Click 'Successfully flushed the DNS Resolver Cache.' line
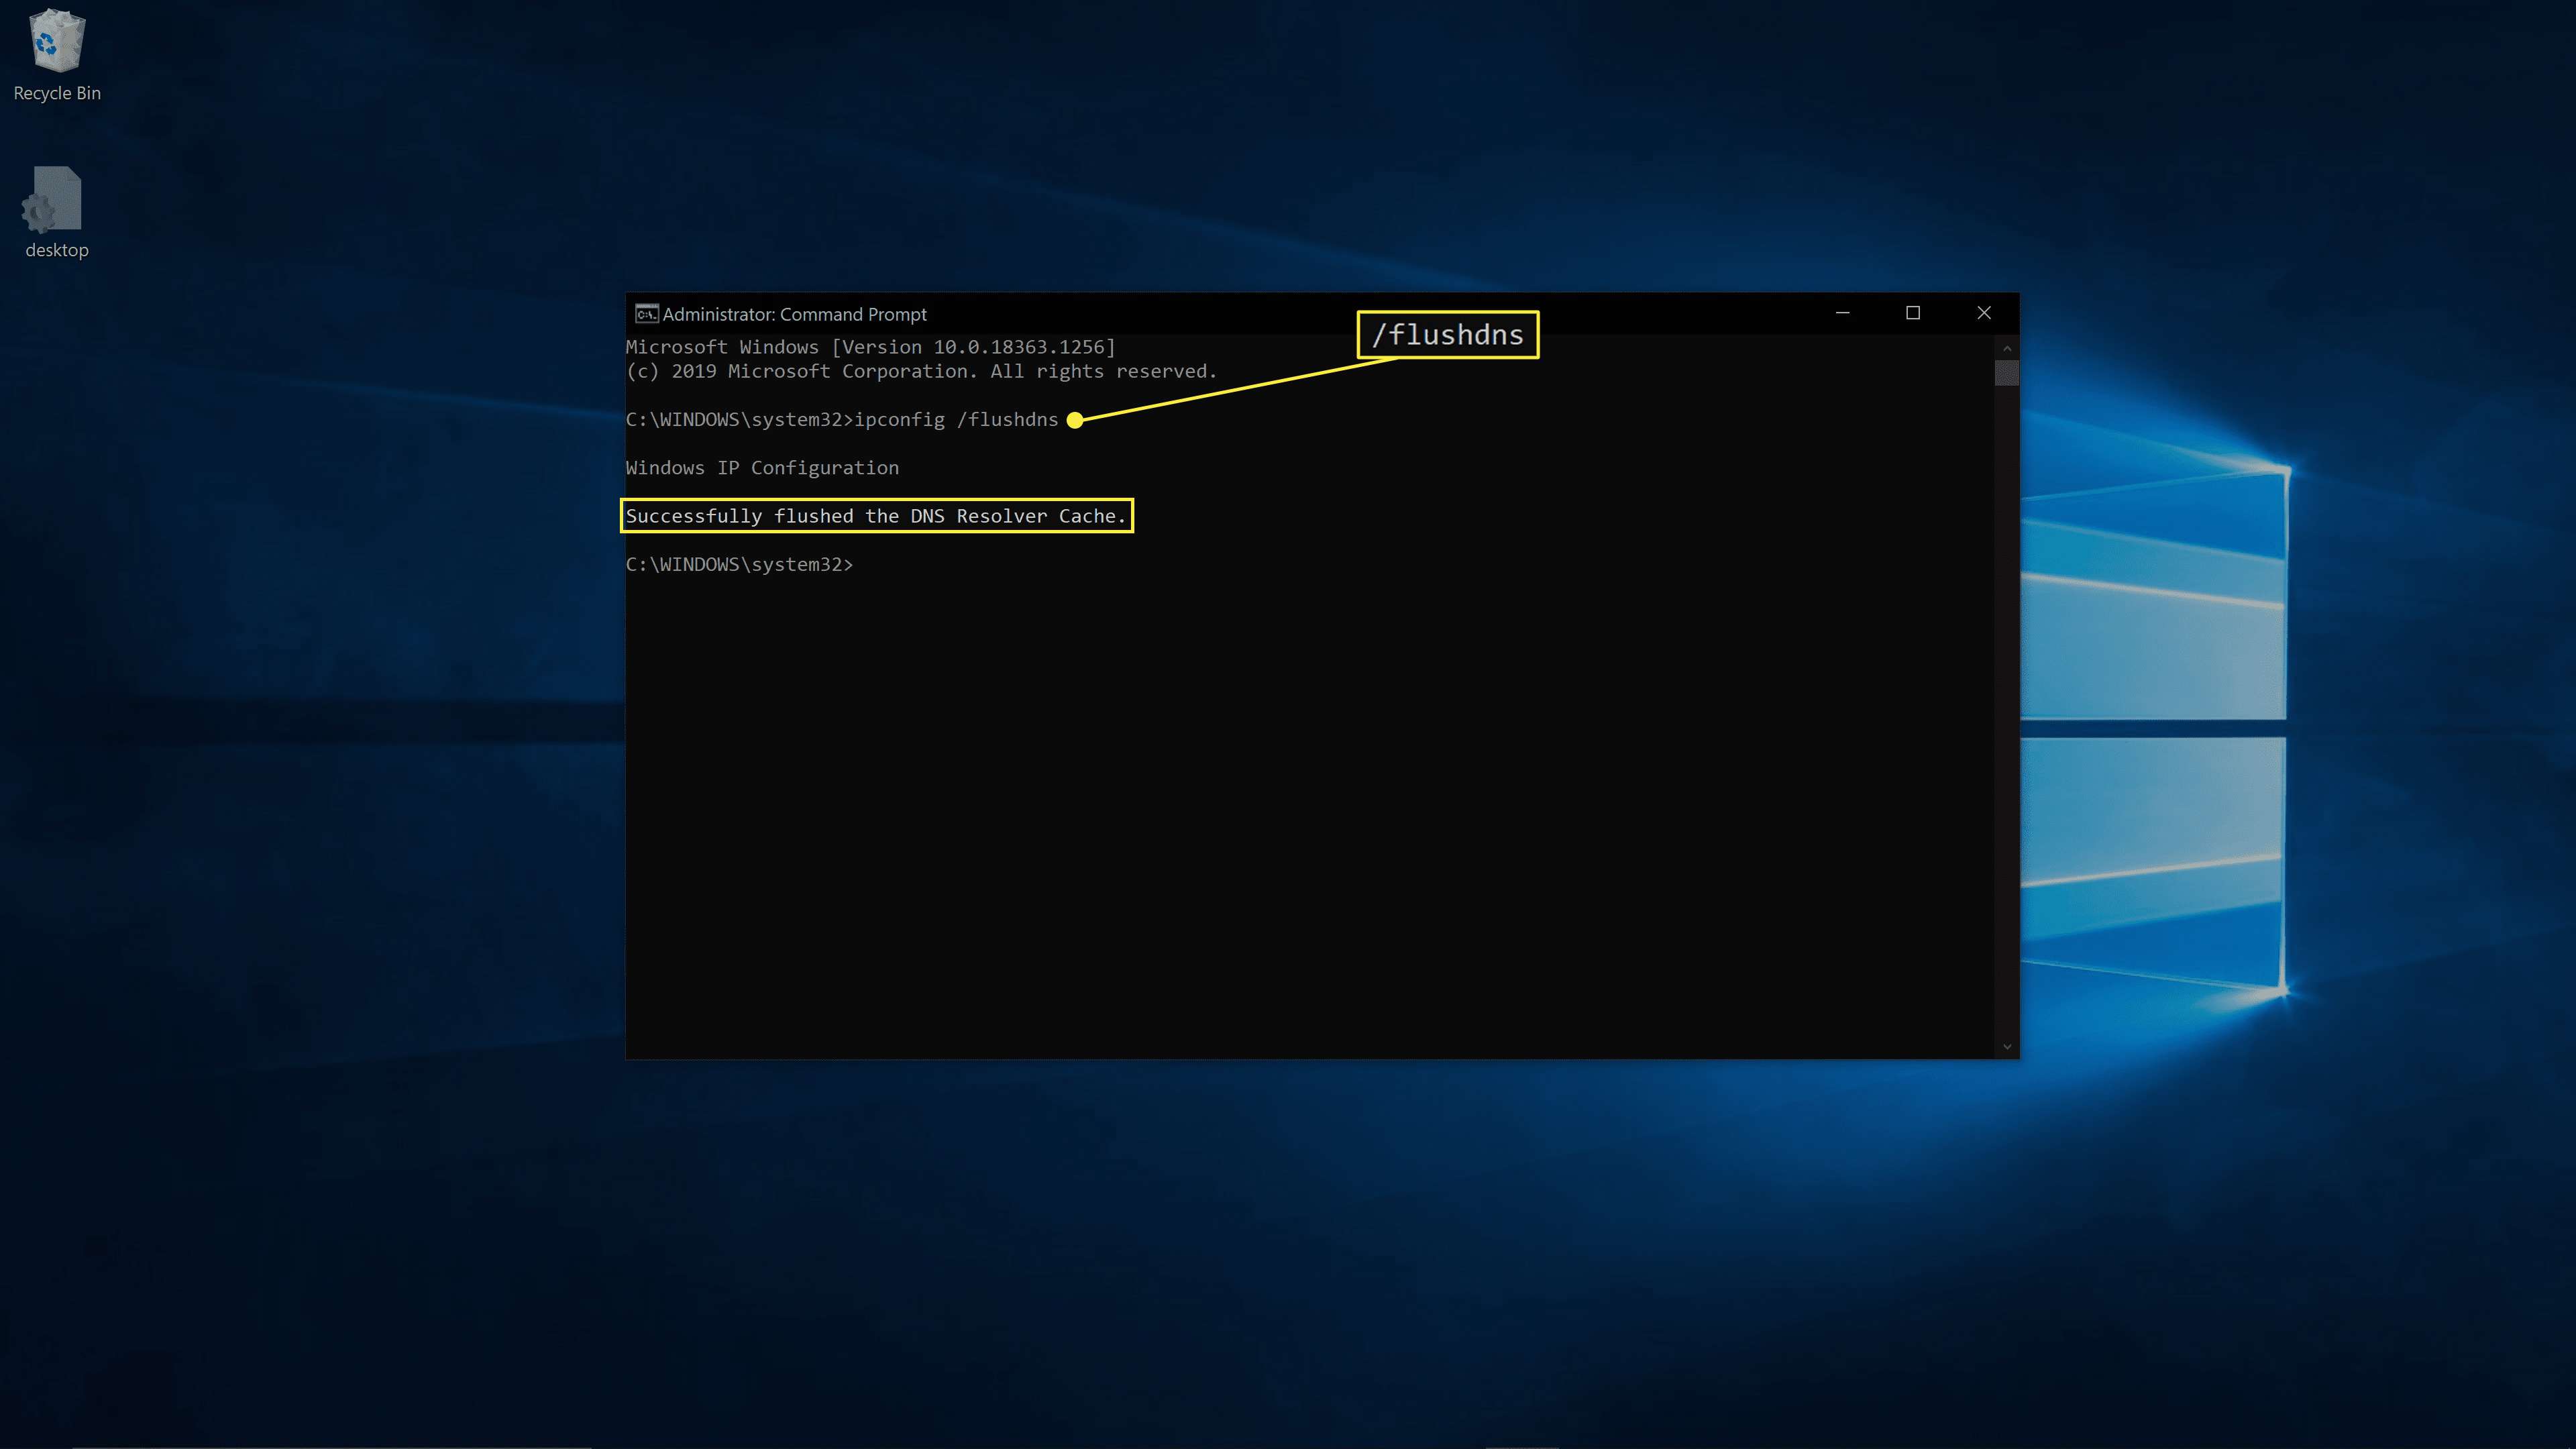Viewport: 2576px width, 1449px height. (x=876, y=516)
